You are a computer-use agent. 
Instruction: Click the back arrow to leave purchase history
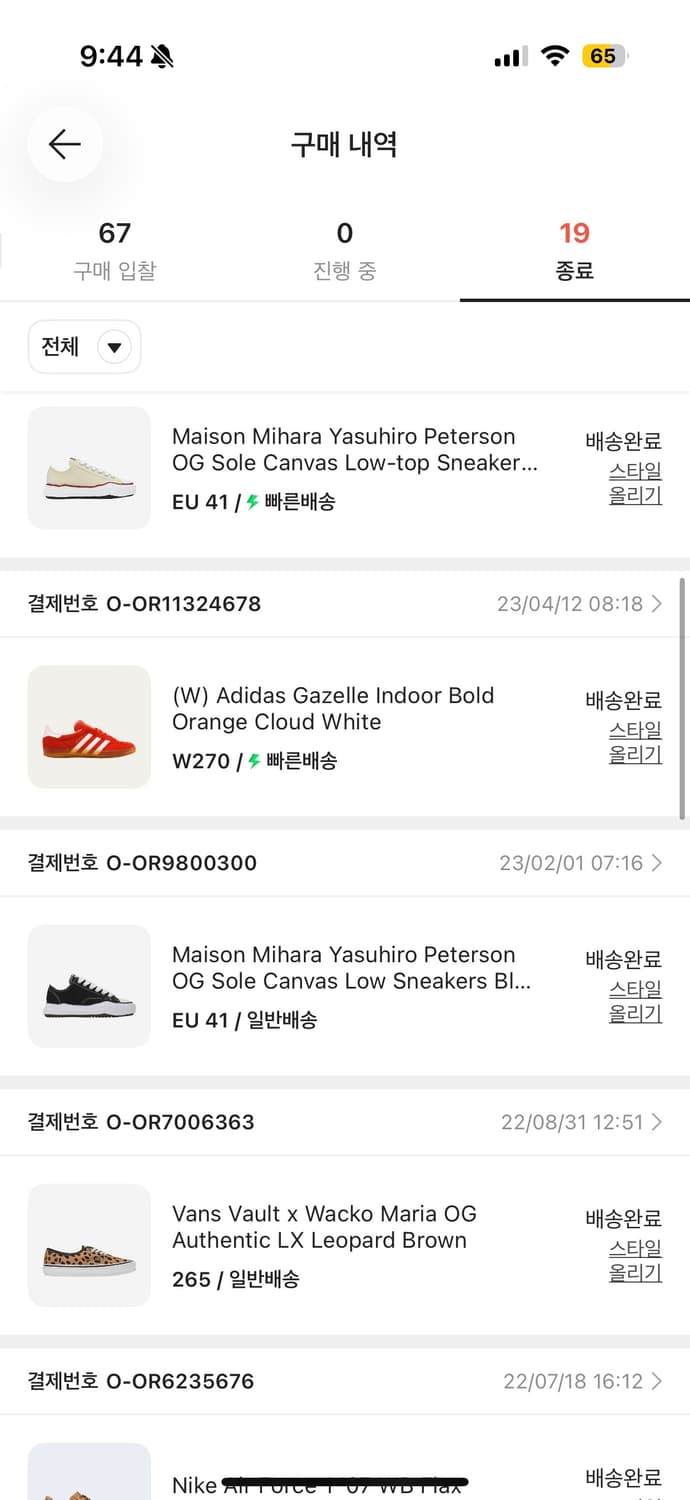64,144
